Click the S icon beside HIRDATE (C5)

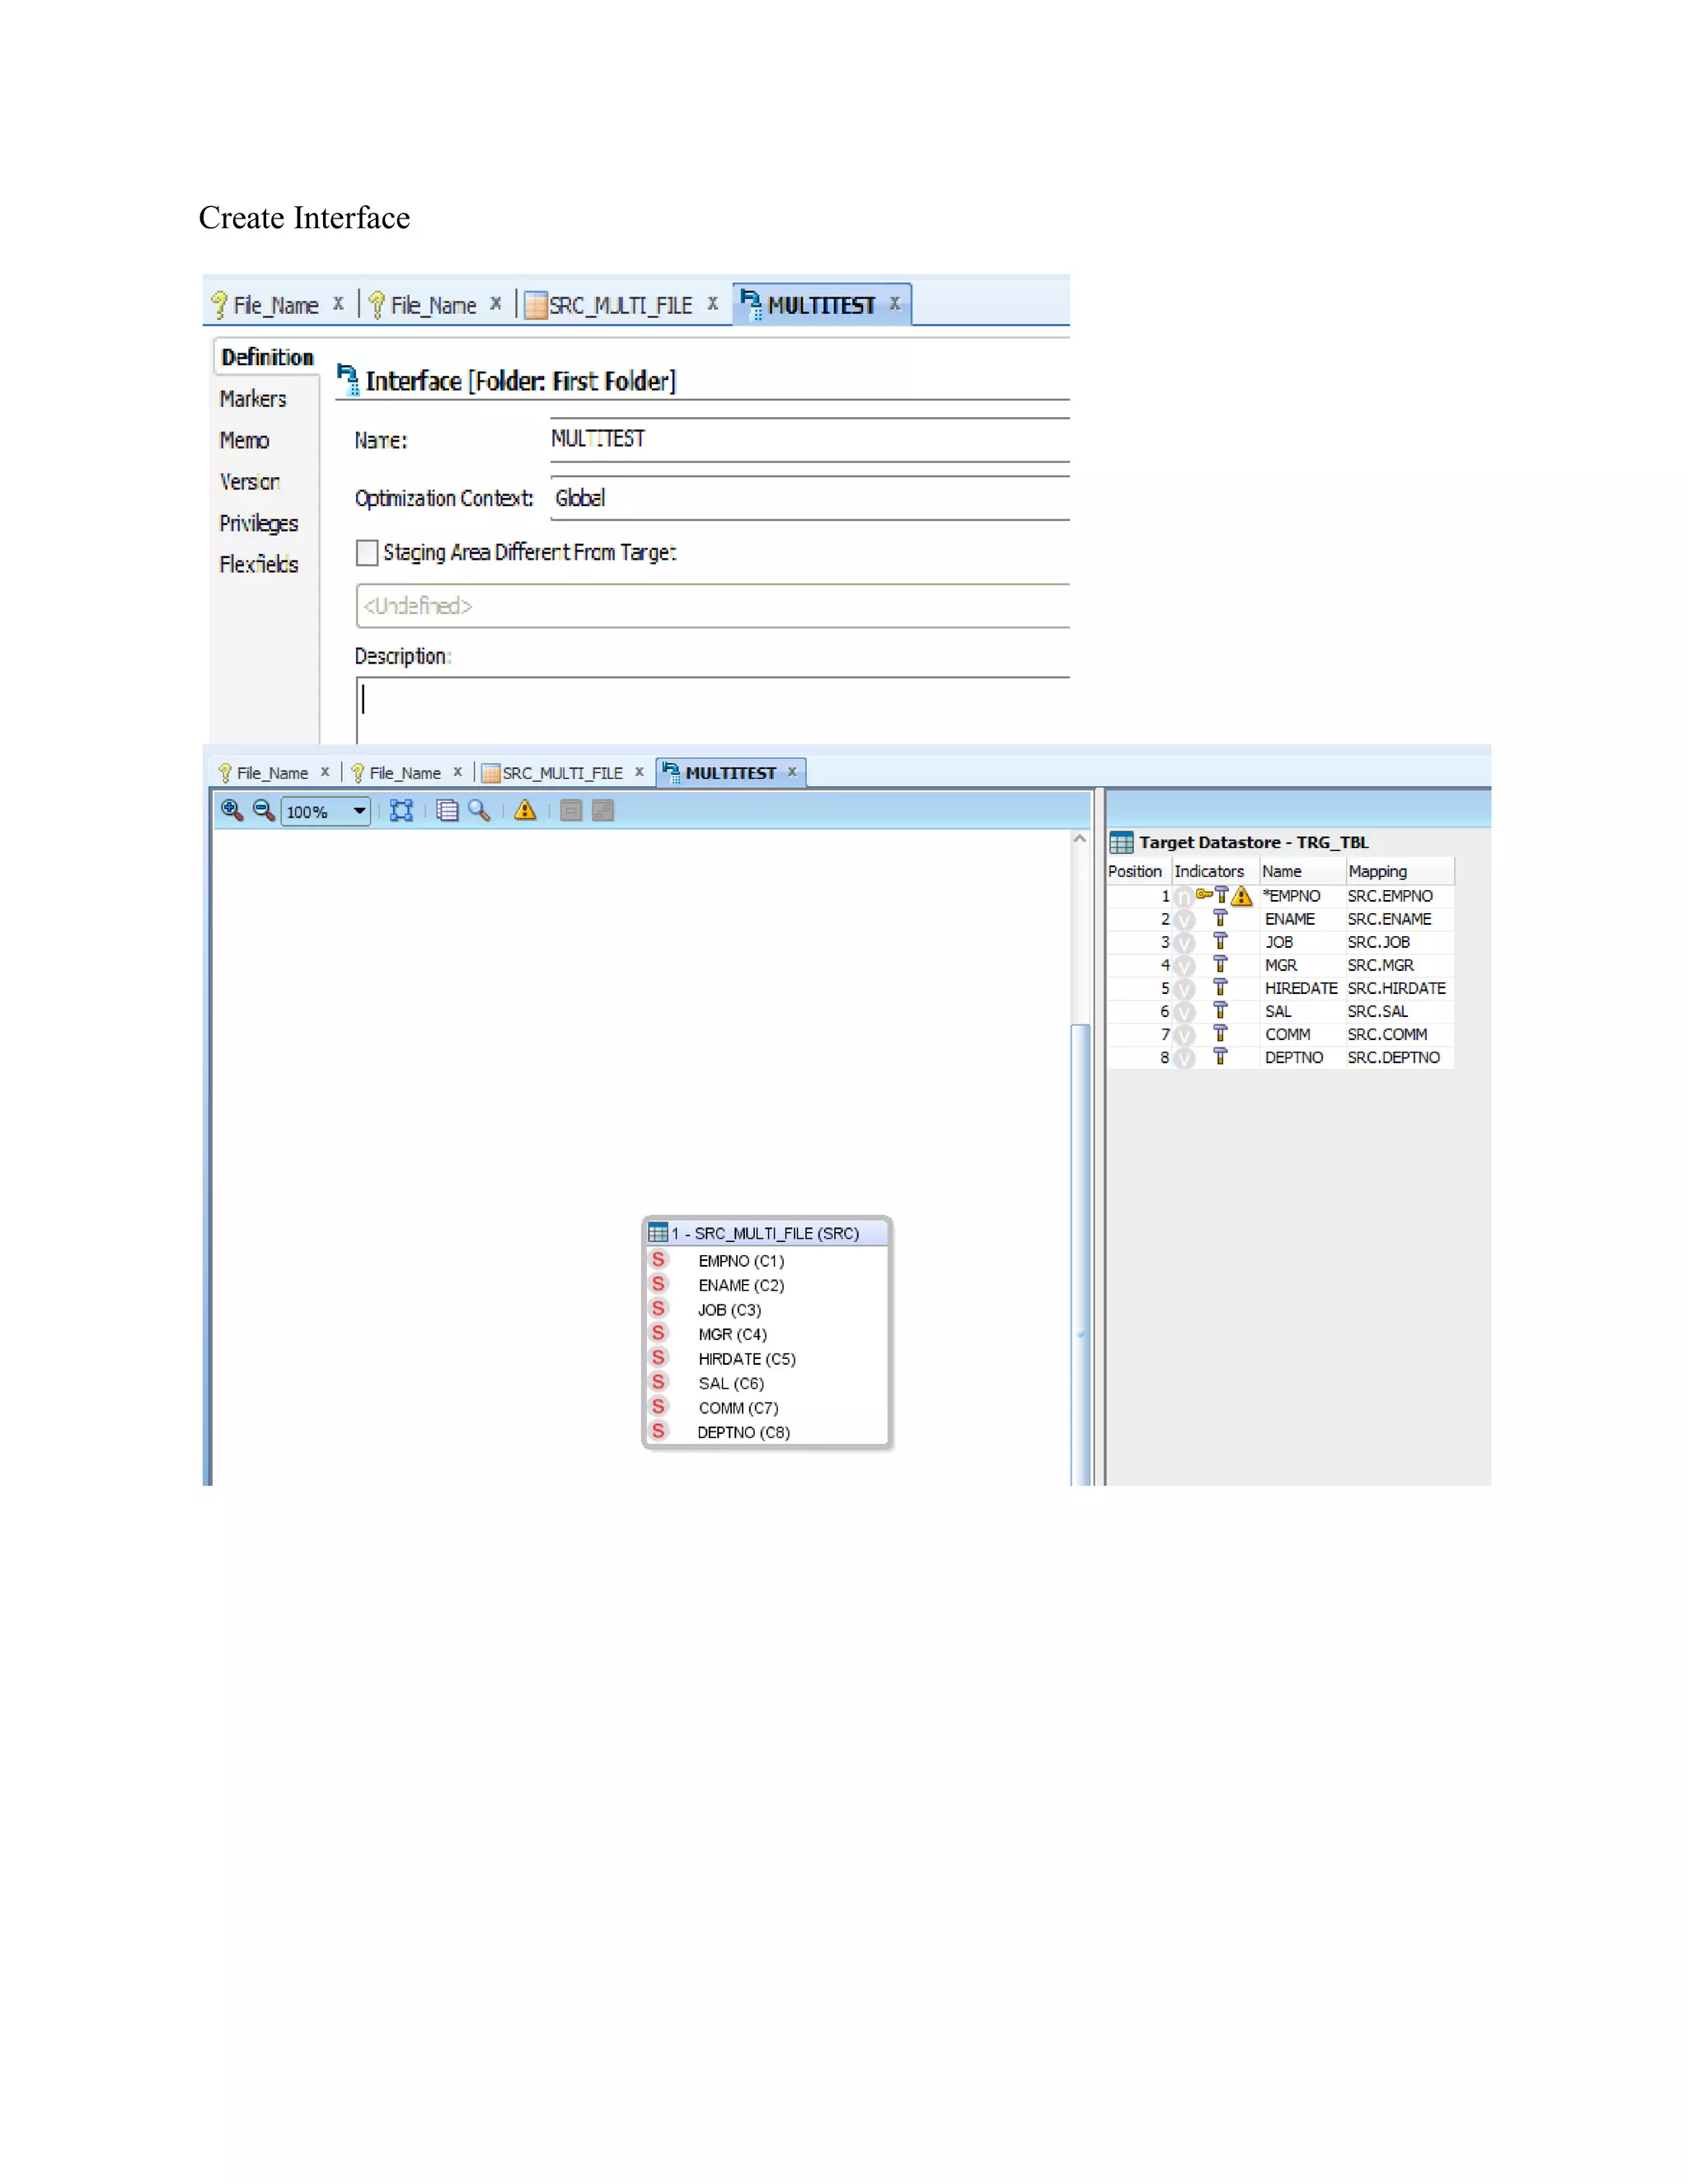click(x=658, y=1358)
